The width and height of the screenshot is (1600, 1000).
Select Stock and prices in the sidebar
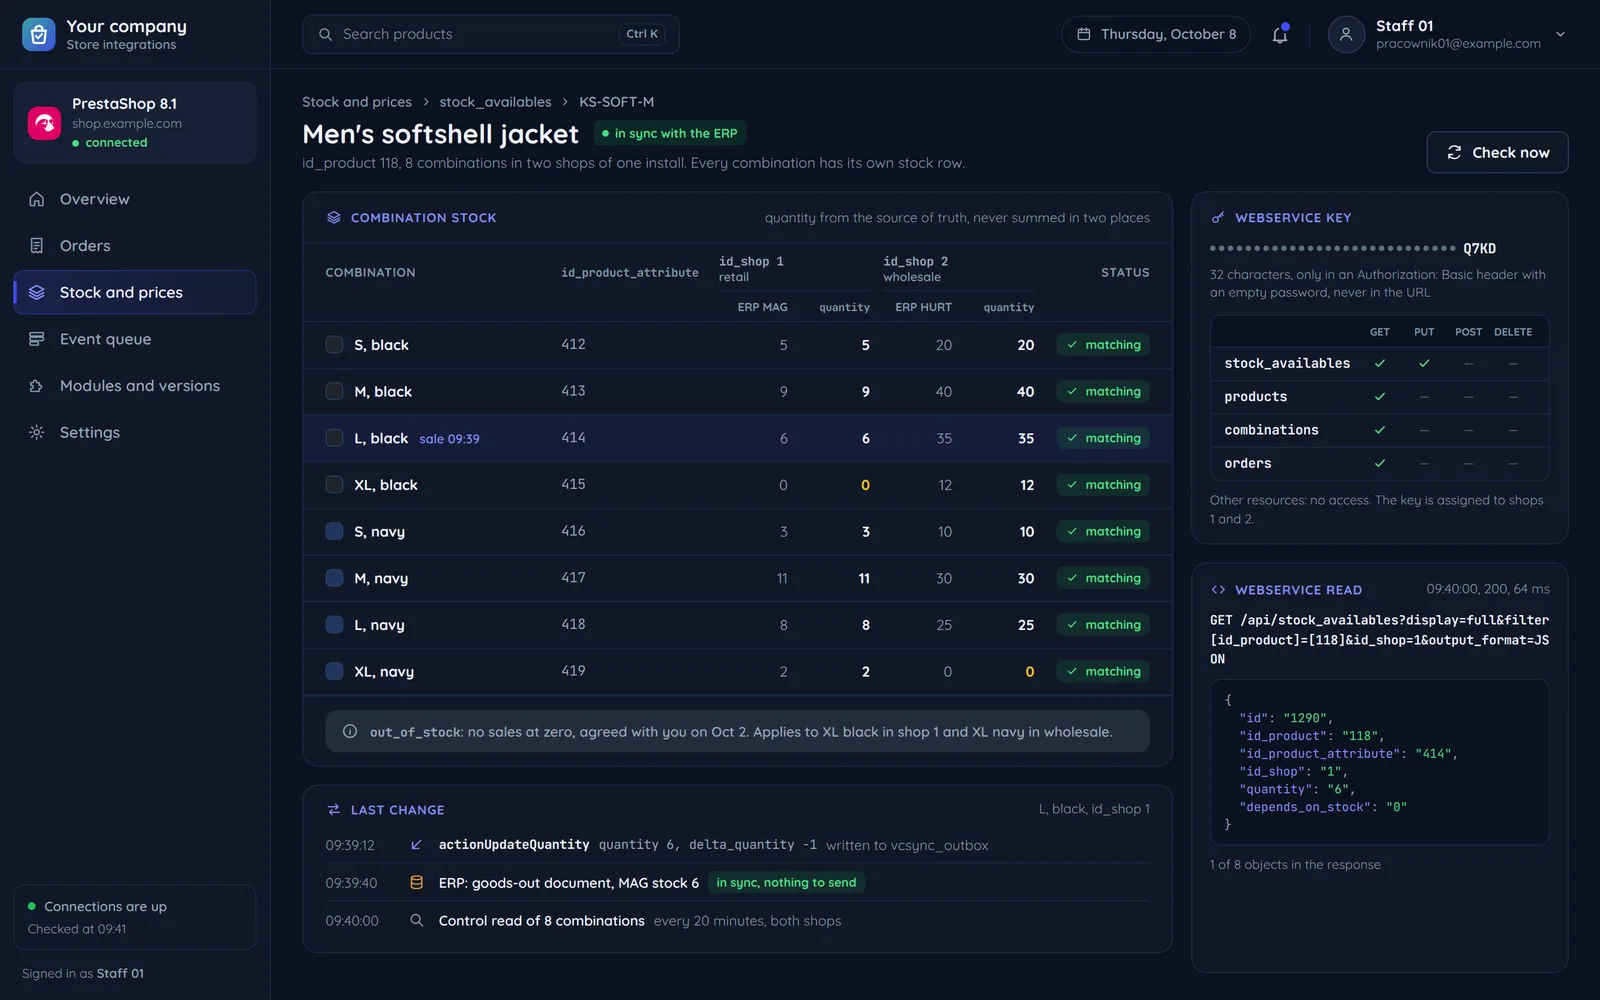(x=135, y=292)
